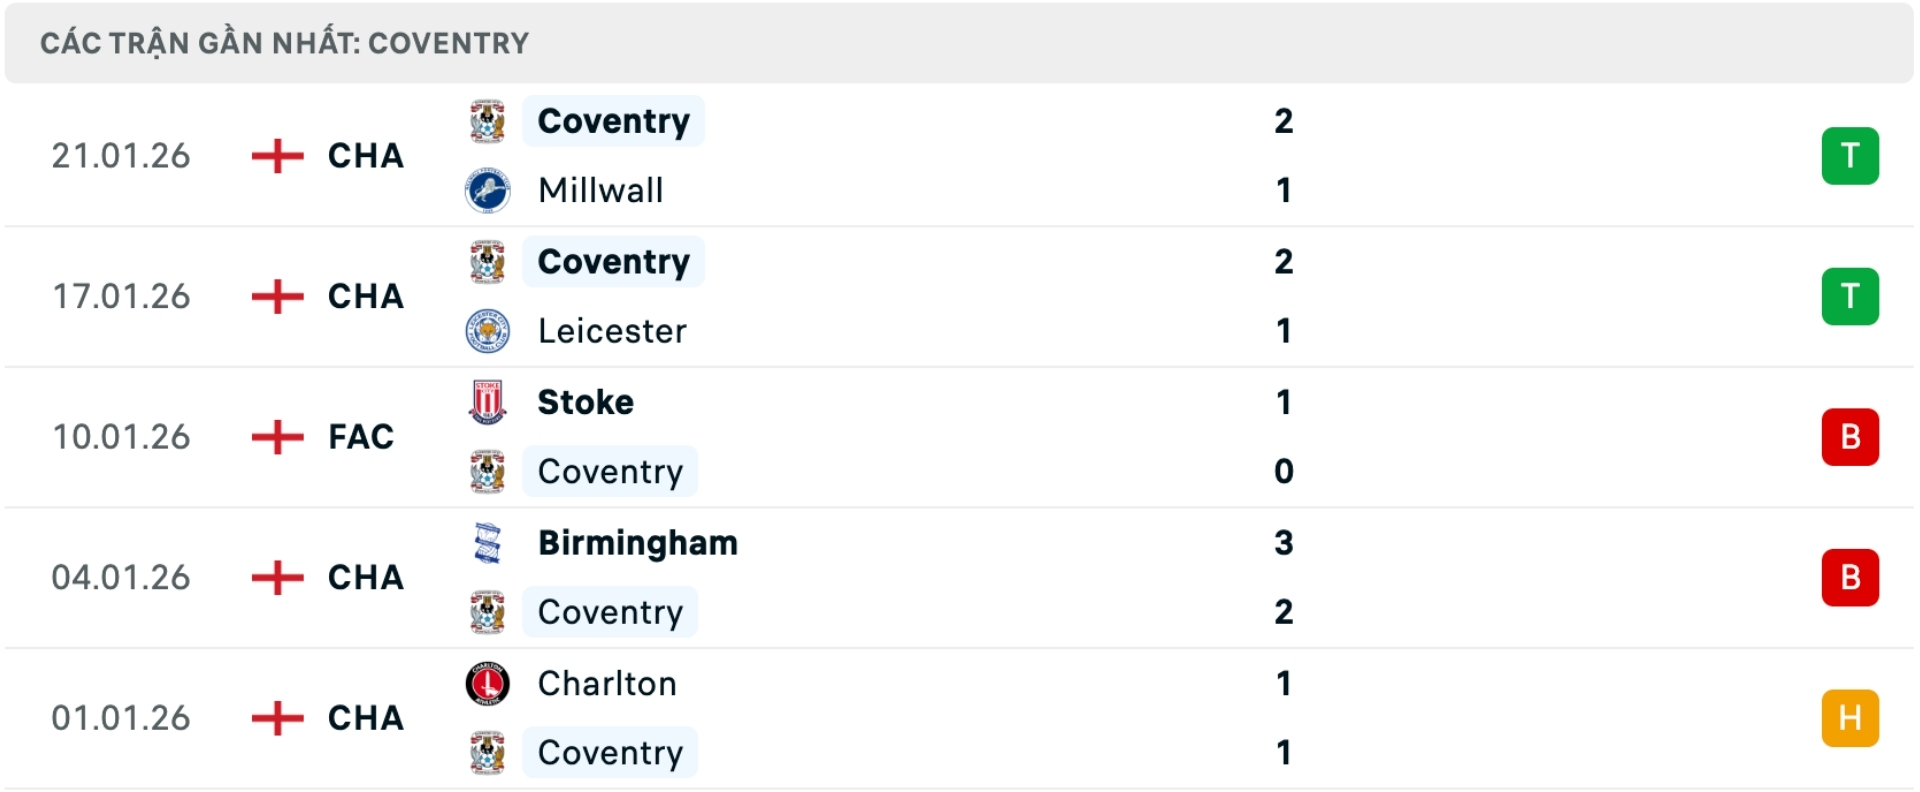The width and height of the screenshot is (1920, 792).
Task: Select the Charlton Athletic club logo
Action: [489, 684]
